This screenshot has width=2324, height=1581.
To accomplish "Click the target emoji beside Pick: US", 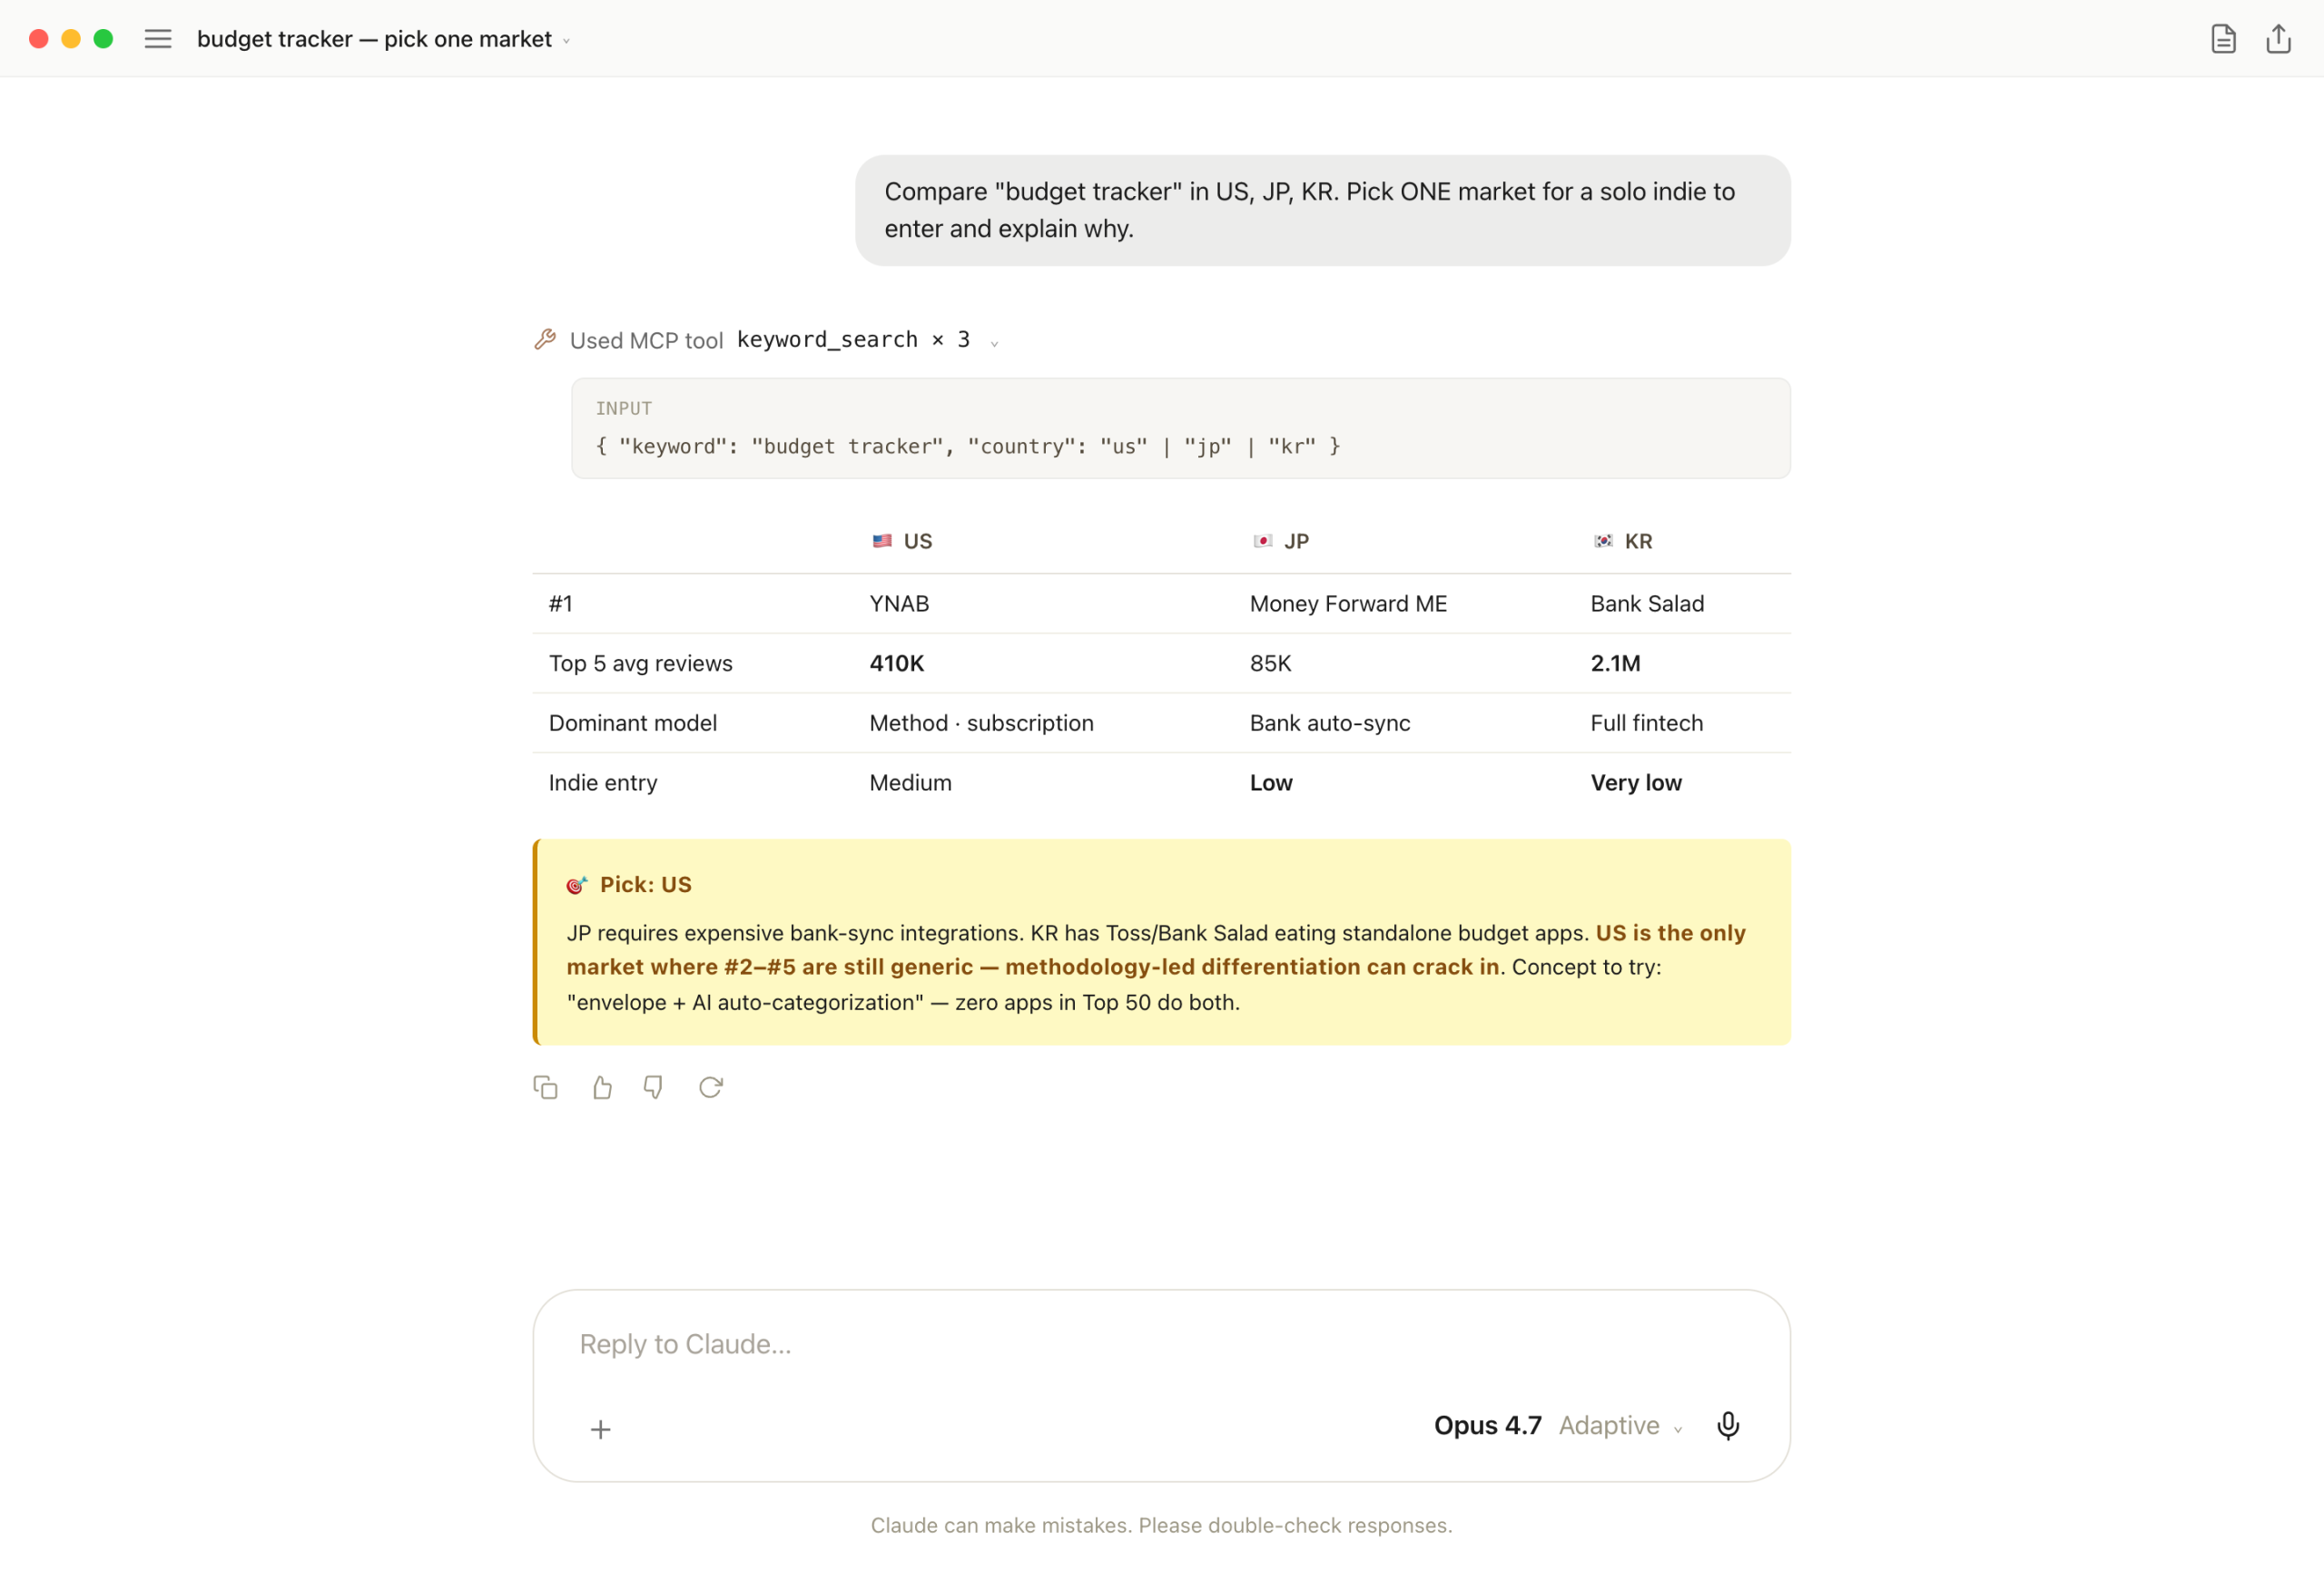I will (x=577, y=885).
